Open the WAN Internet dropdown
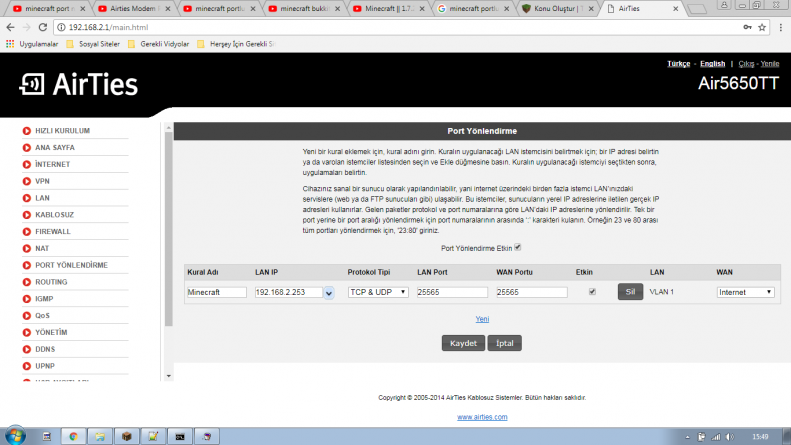Image resolution: width=791 pixels, height=445 pixels. [745, 292]
